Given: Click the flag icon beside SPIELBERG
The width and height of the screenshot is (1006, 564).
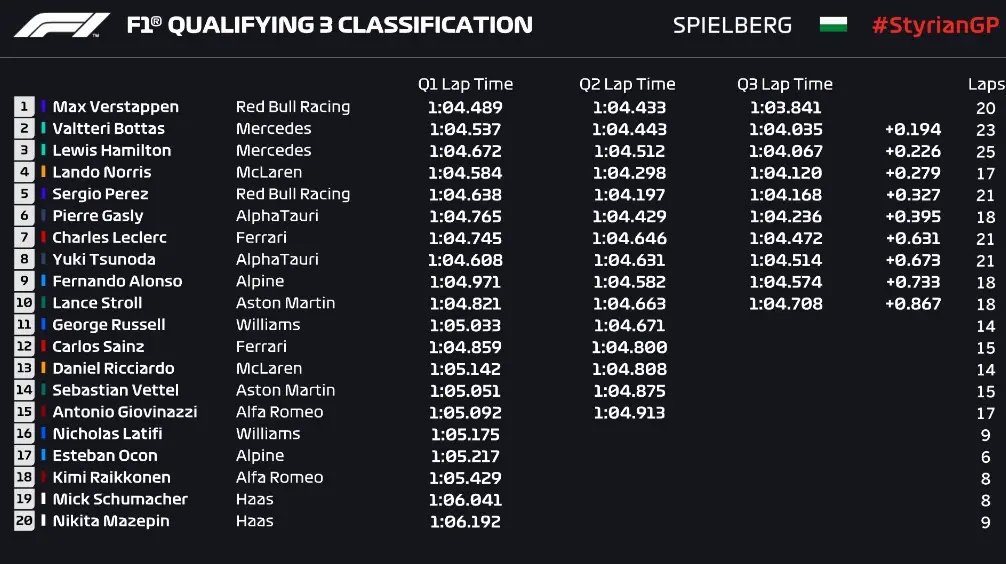Looking at the screenshot, I should click(833, 25).
